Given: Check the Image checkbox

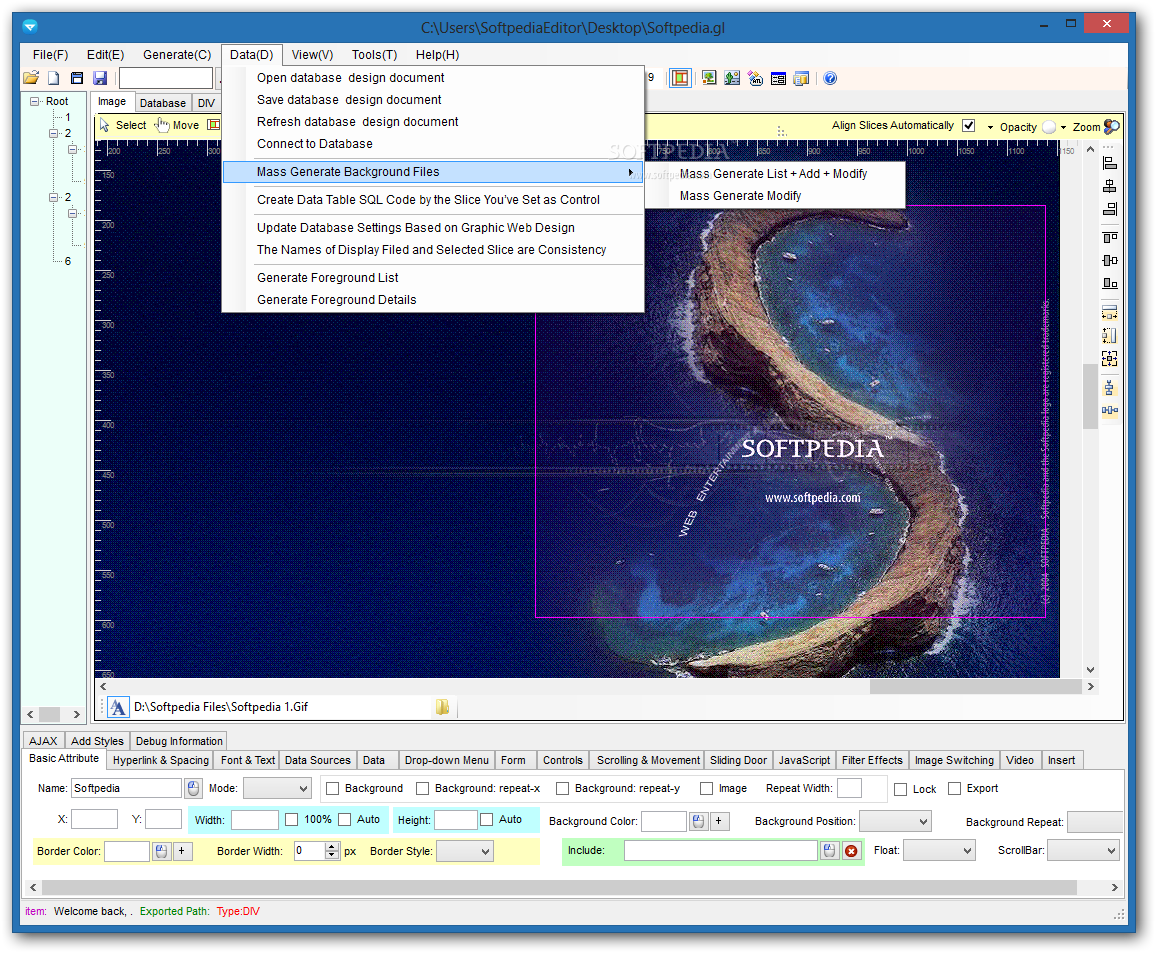Looking at the screenshot, I should [706, 789].
